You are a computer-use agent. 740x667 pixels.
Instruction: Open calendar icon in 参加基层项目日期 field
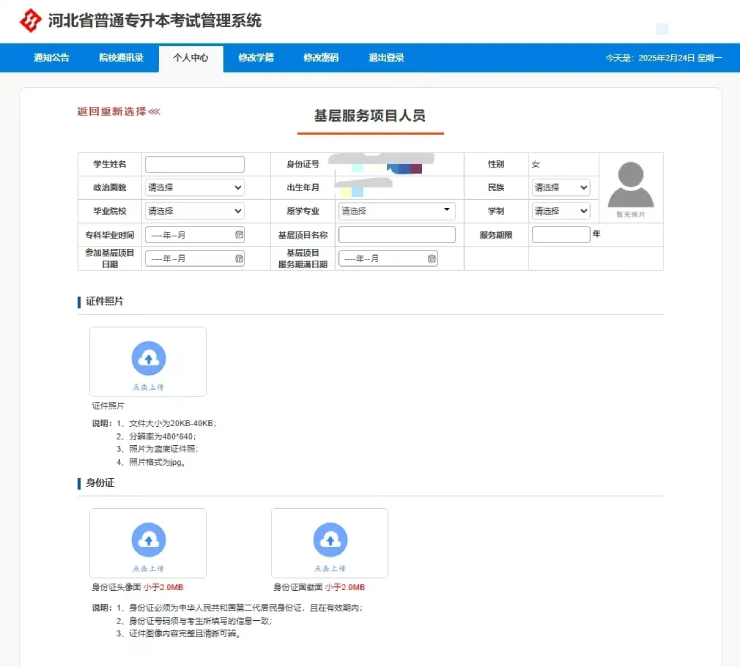(x=239, y=258)
